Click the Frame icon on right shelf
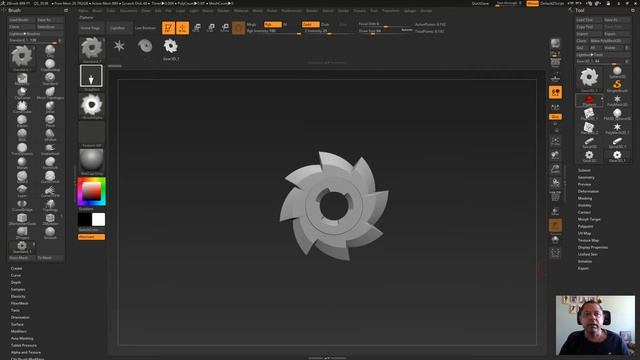Viewport: 640px width, 360px height. (556, 142)
